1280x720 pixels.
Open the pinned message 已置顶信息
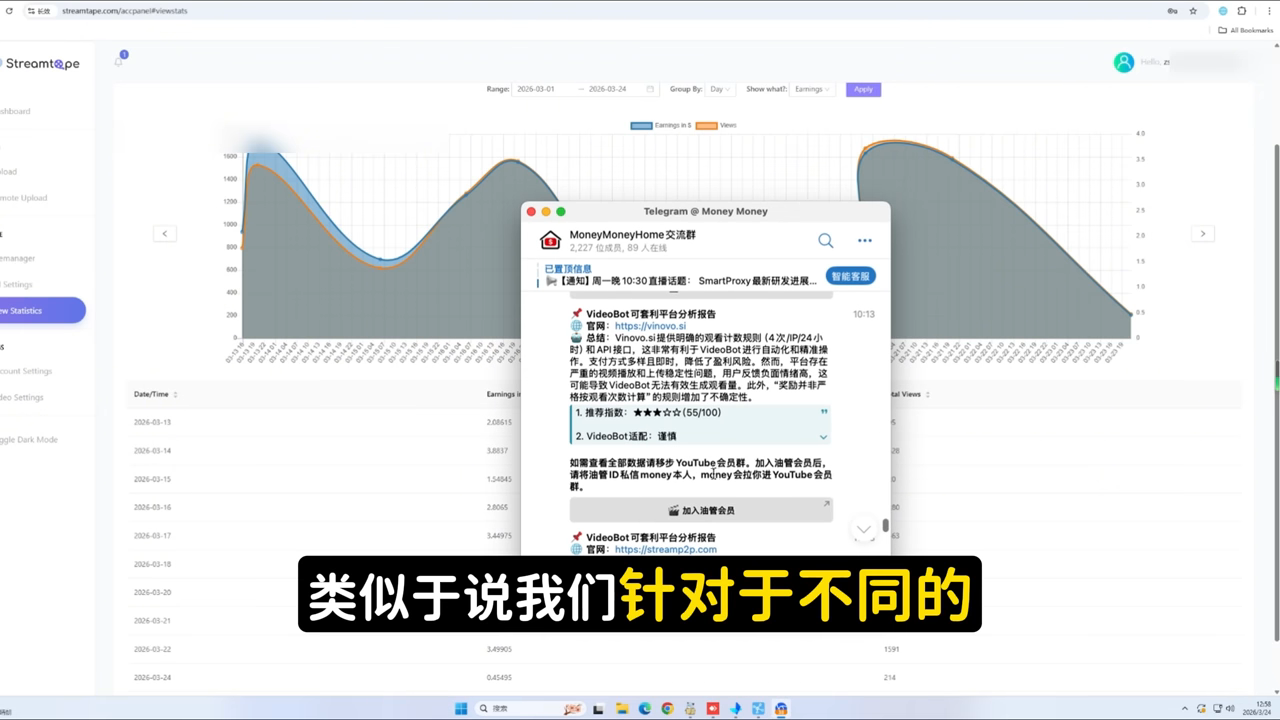coord(682,275)
